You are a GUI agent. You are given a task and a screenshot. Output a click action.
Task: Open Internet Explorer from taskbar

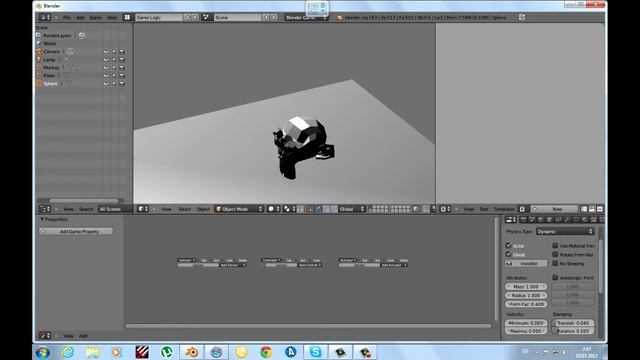point(68,352)
